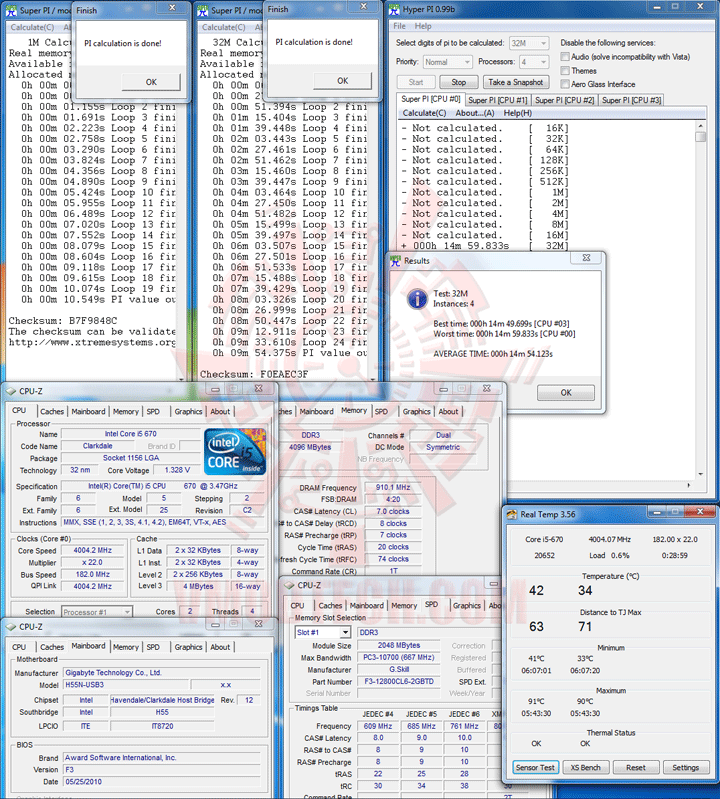720x799 pixels.
Task: Select Super PI [CPU #0] tab
Action: pyautogui.click(x=431, y=99)
